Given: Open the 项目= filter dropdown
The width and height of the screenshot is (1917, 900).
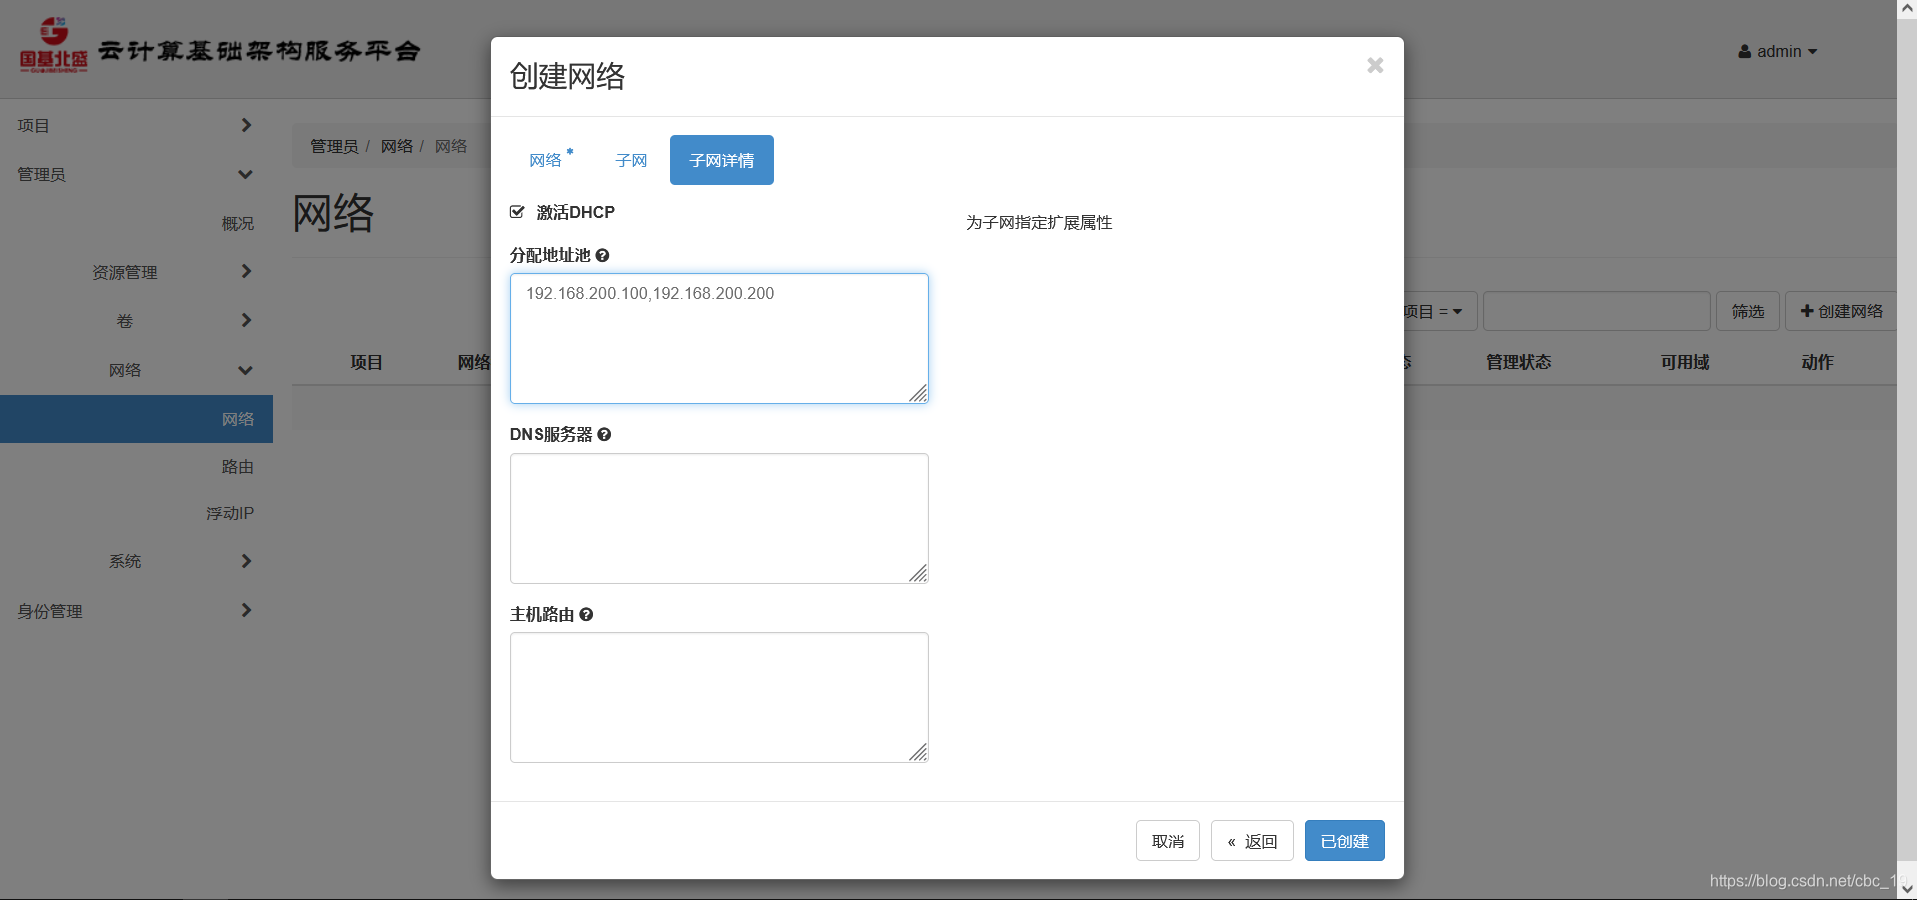Looking at the screenshot, I should coord(1434,311).
